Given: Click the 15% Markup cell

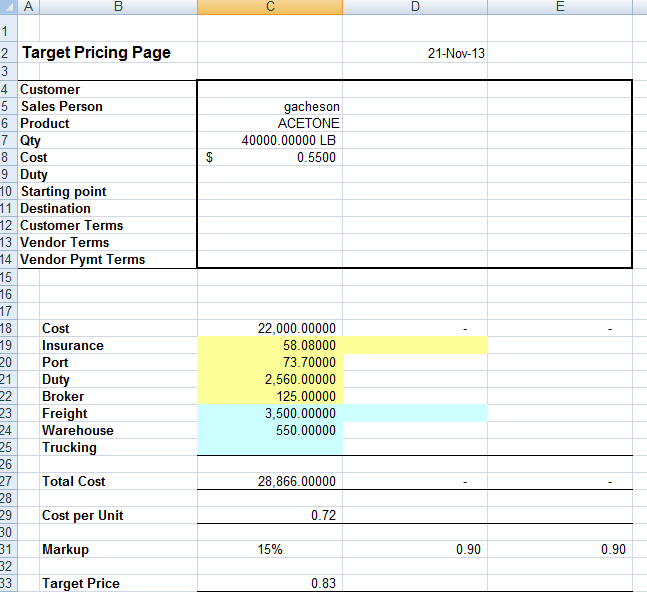Looking at the screenshot, I should 270,549.
